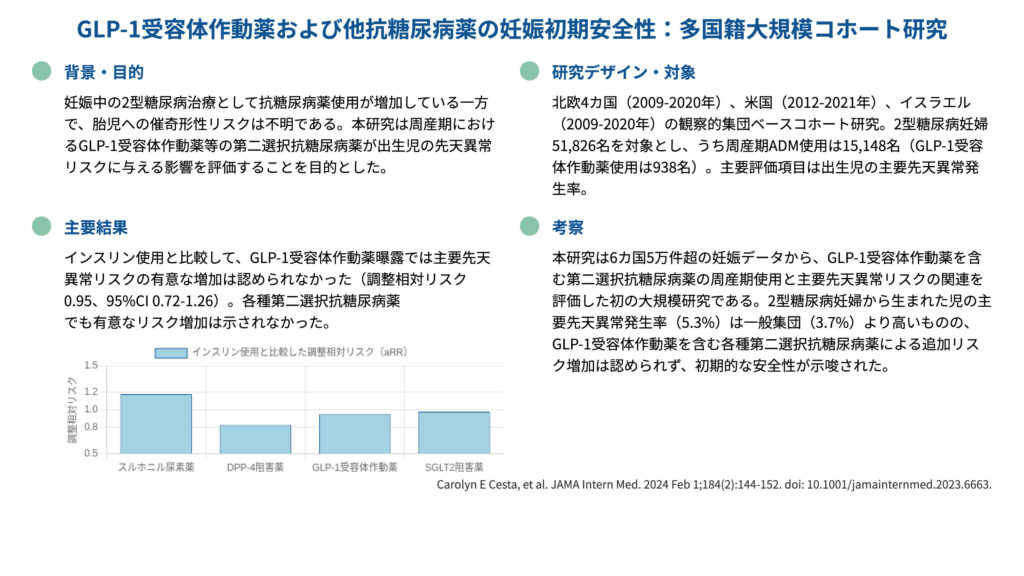This screenshot has width=1024, height=576.
Task: Click the green bullet beside 研究デザイン・対象
Action: click(x=530, y=71)
